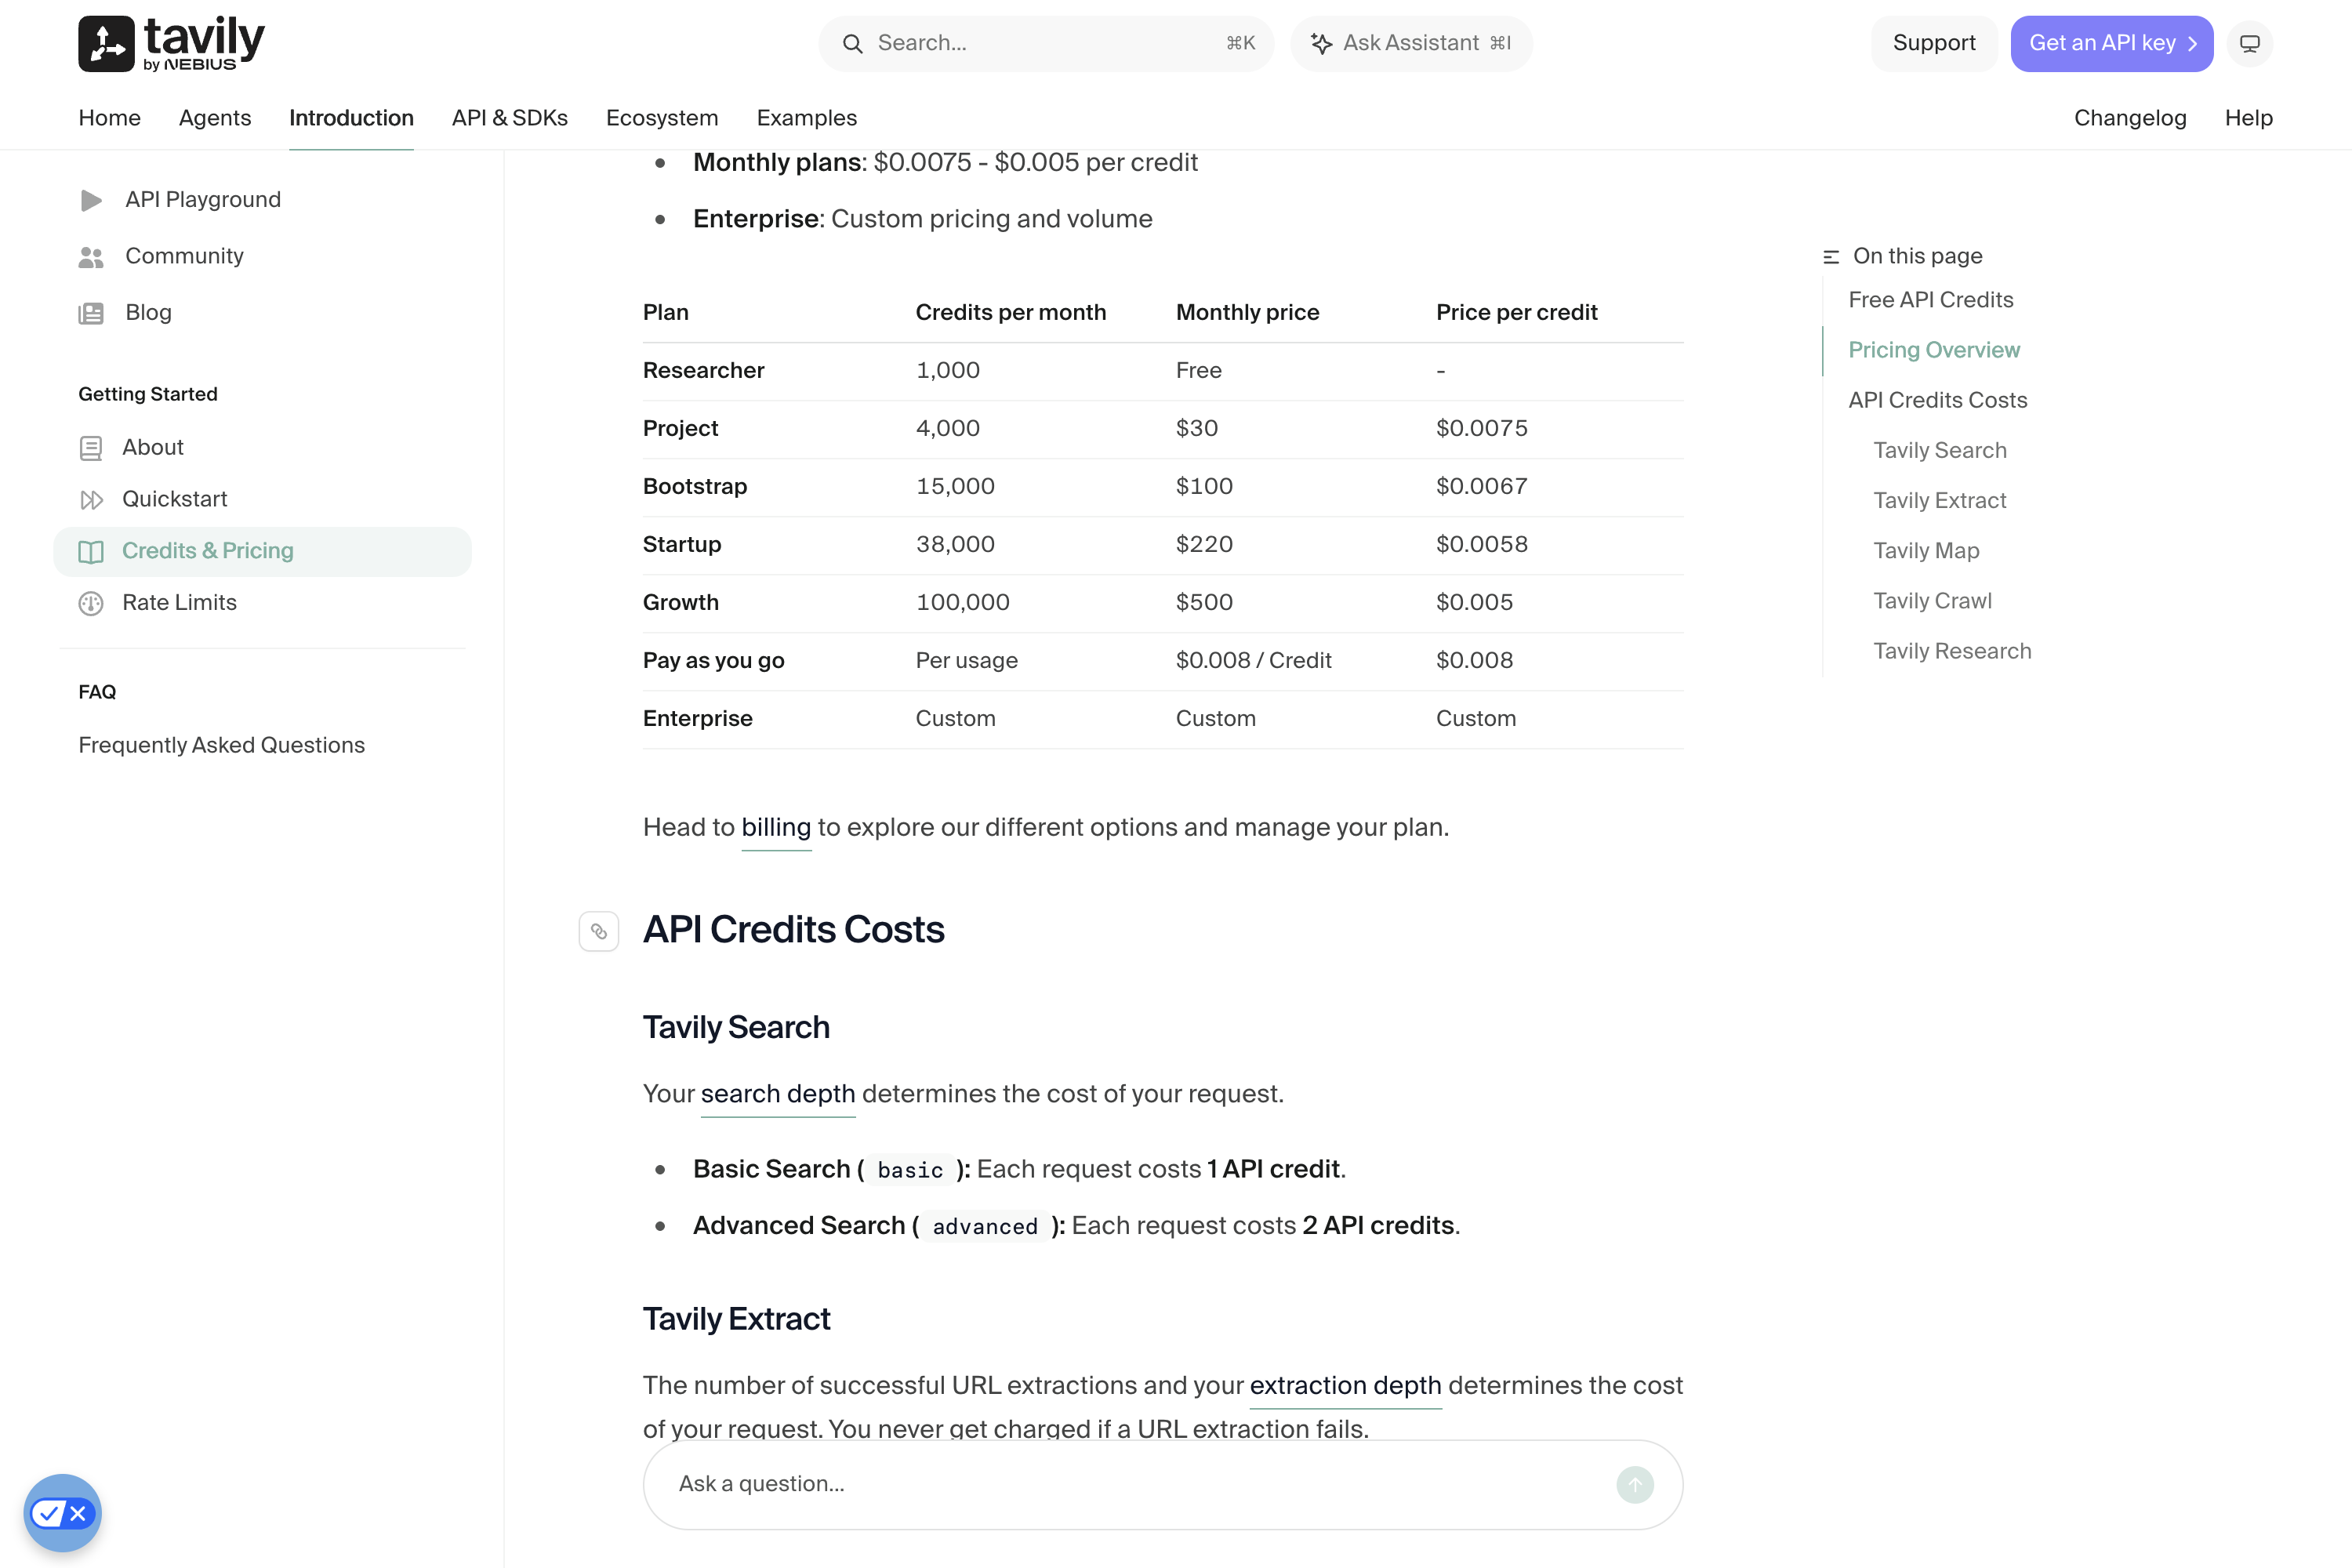
Task: Jump to Tavily Research section
Action: [x=1952, y=651]
